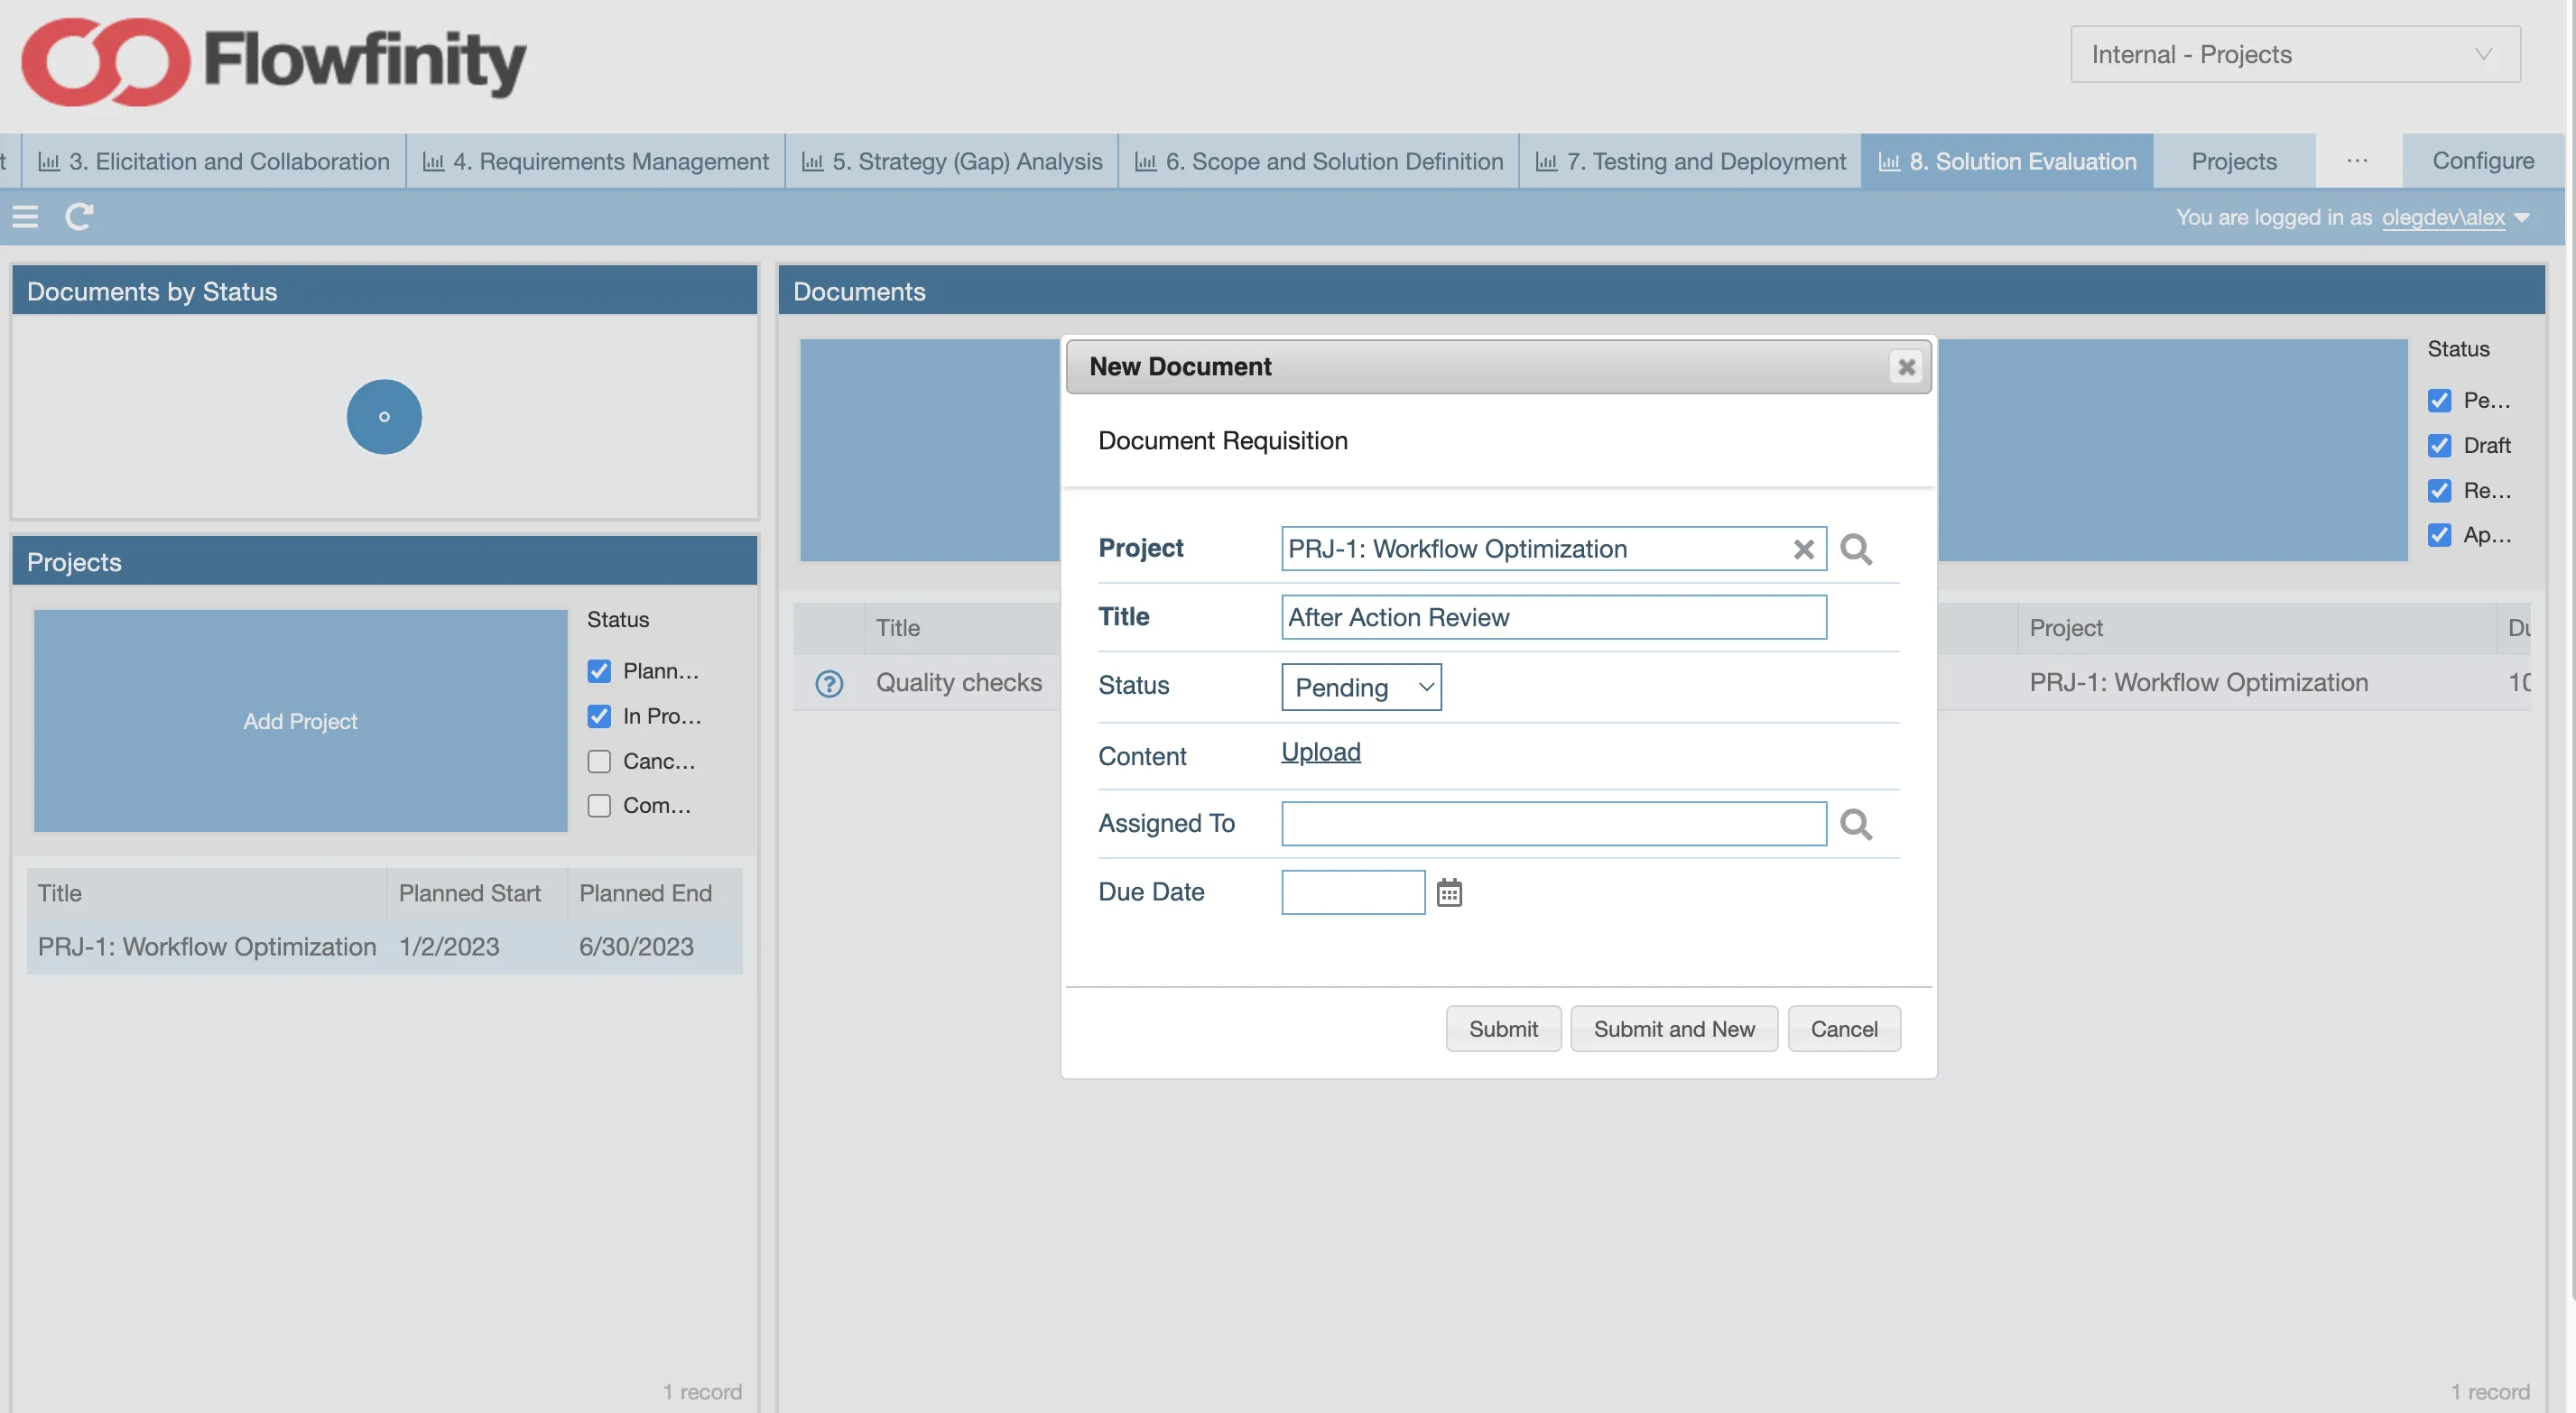Open the Project lookup via magnifier icon

(x=1856, y=549)
